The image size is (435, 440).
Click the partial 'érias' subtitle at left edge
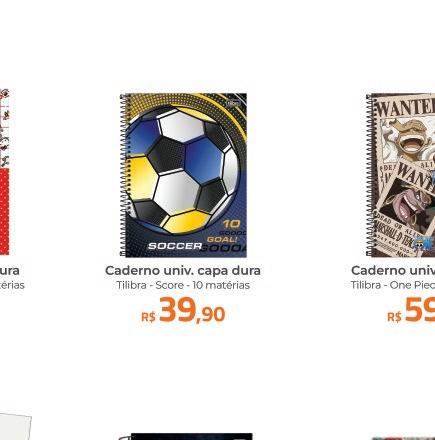point(12,285)
